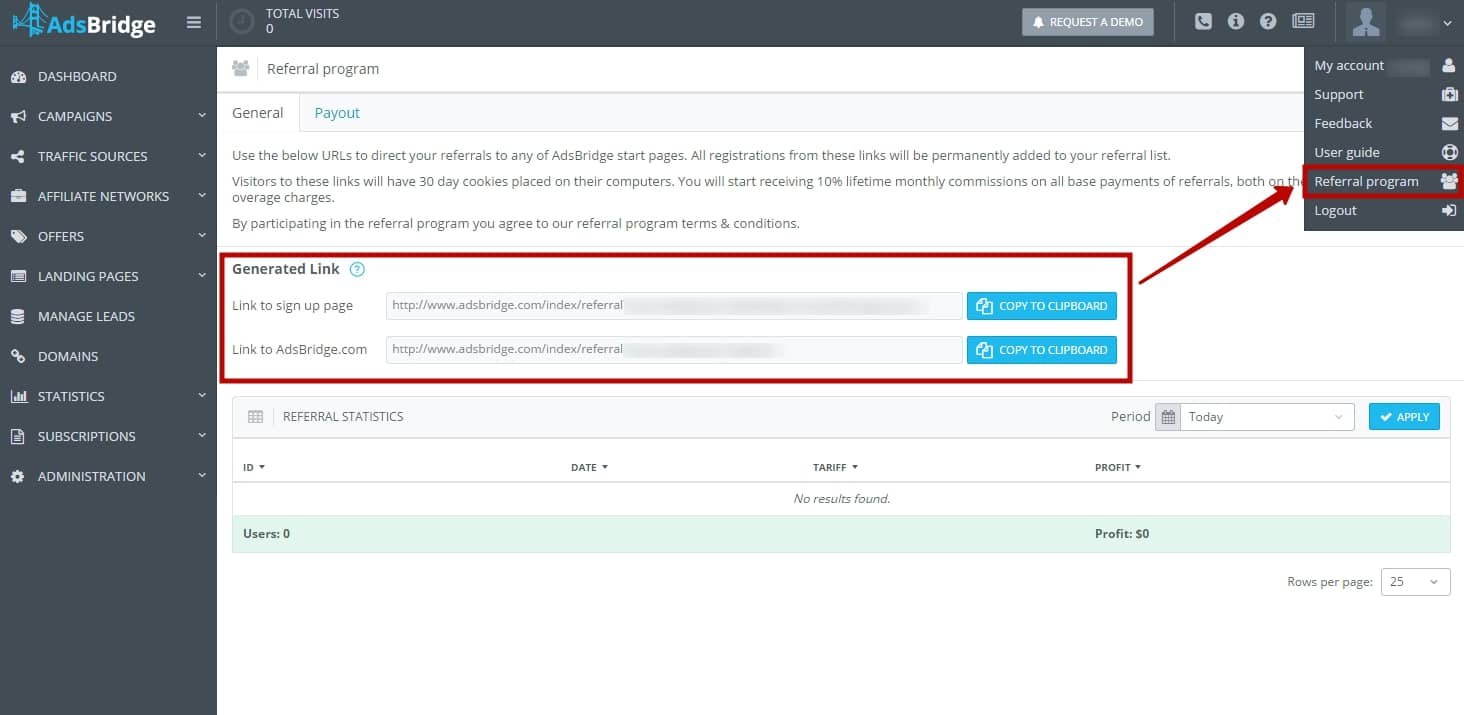Click the Administration gear icon
The width and height of the screenshot is (1464, 715).
[18, 476]
